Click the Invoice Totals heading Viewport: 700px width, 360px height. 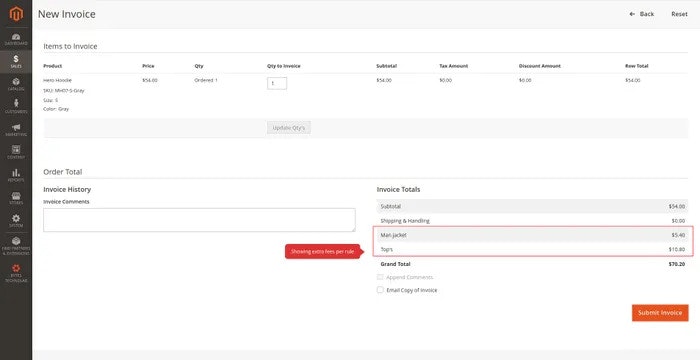[398, 189]
